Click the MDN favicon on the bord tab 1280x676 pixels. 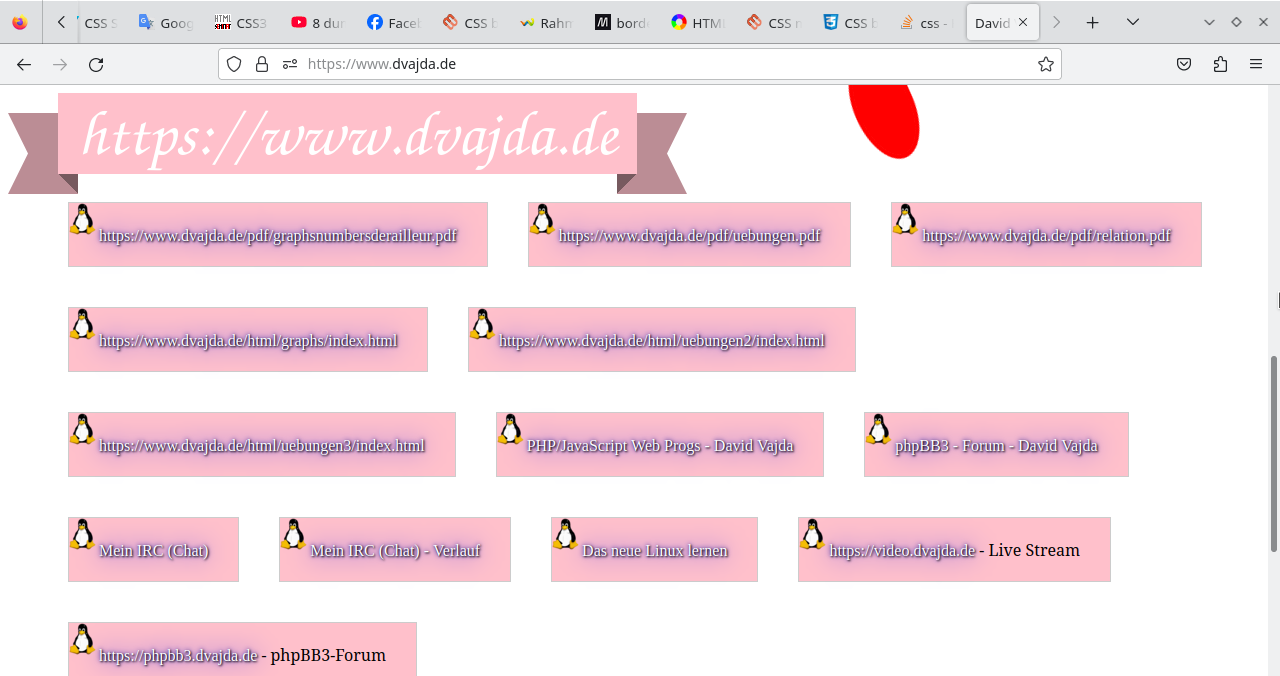pyautogui.click(x=604, y=21)
